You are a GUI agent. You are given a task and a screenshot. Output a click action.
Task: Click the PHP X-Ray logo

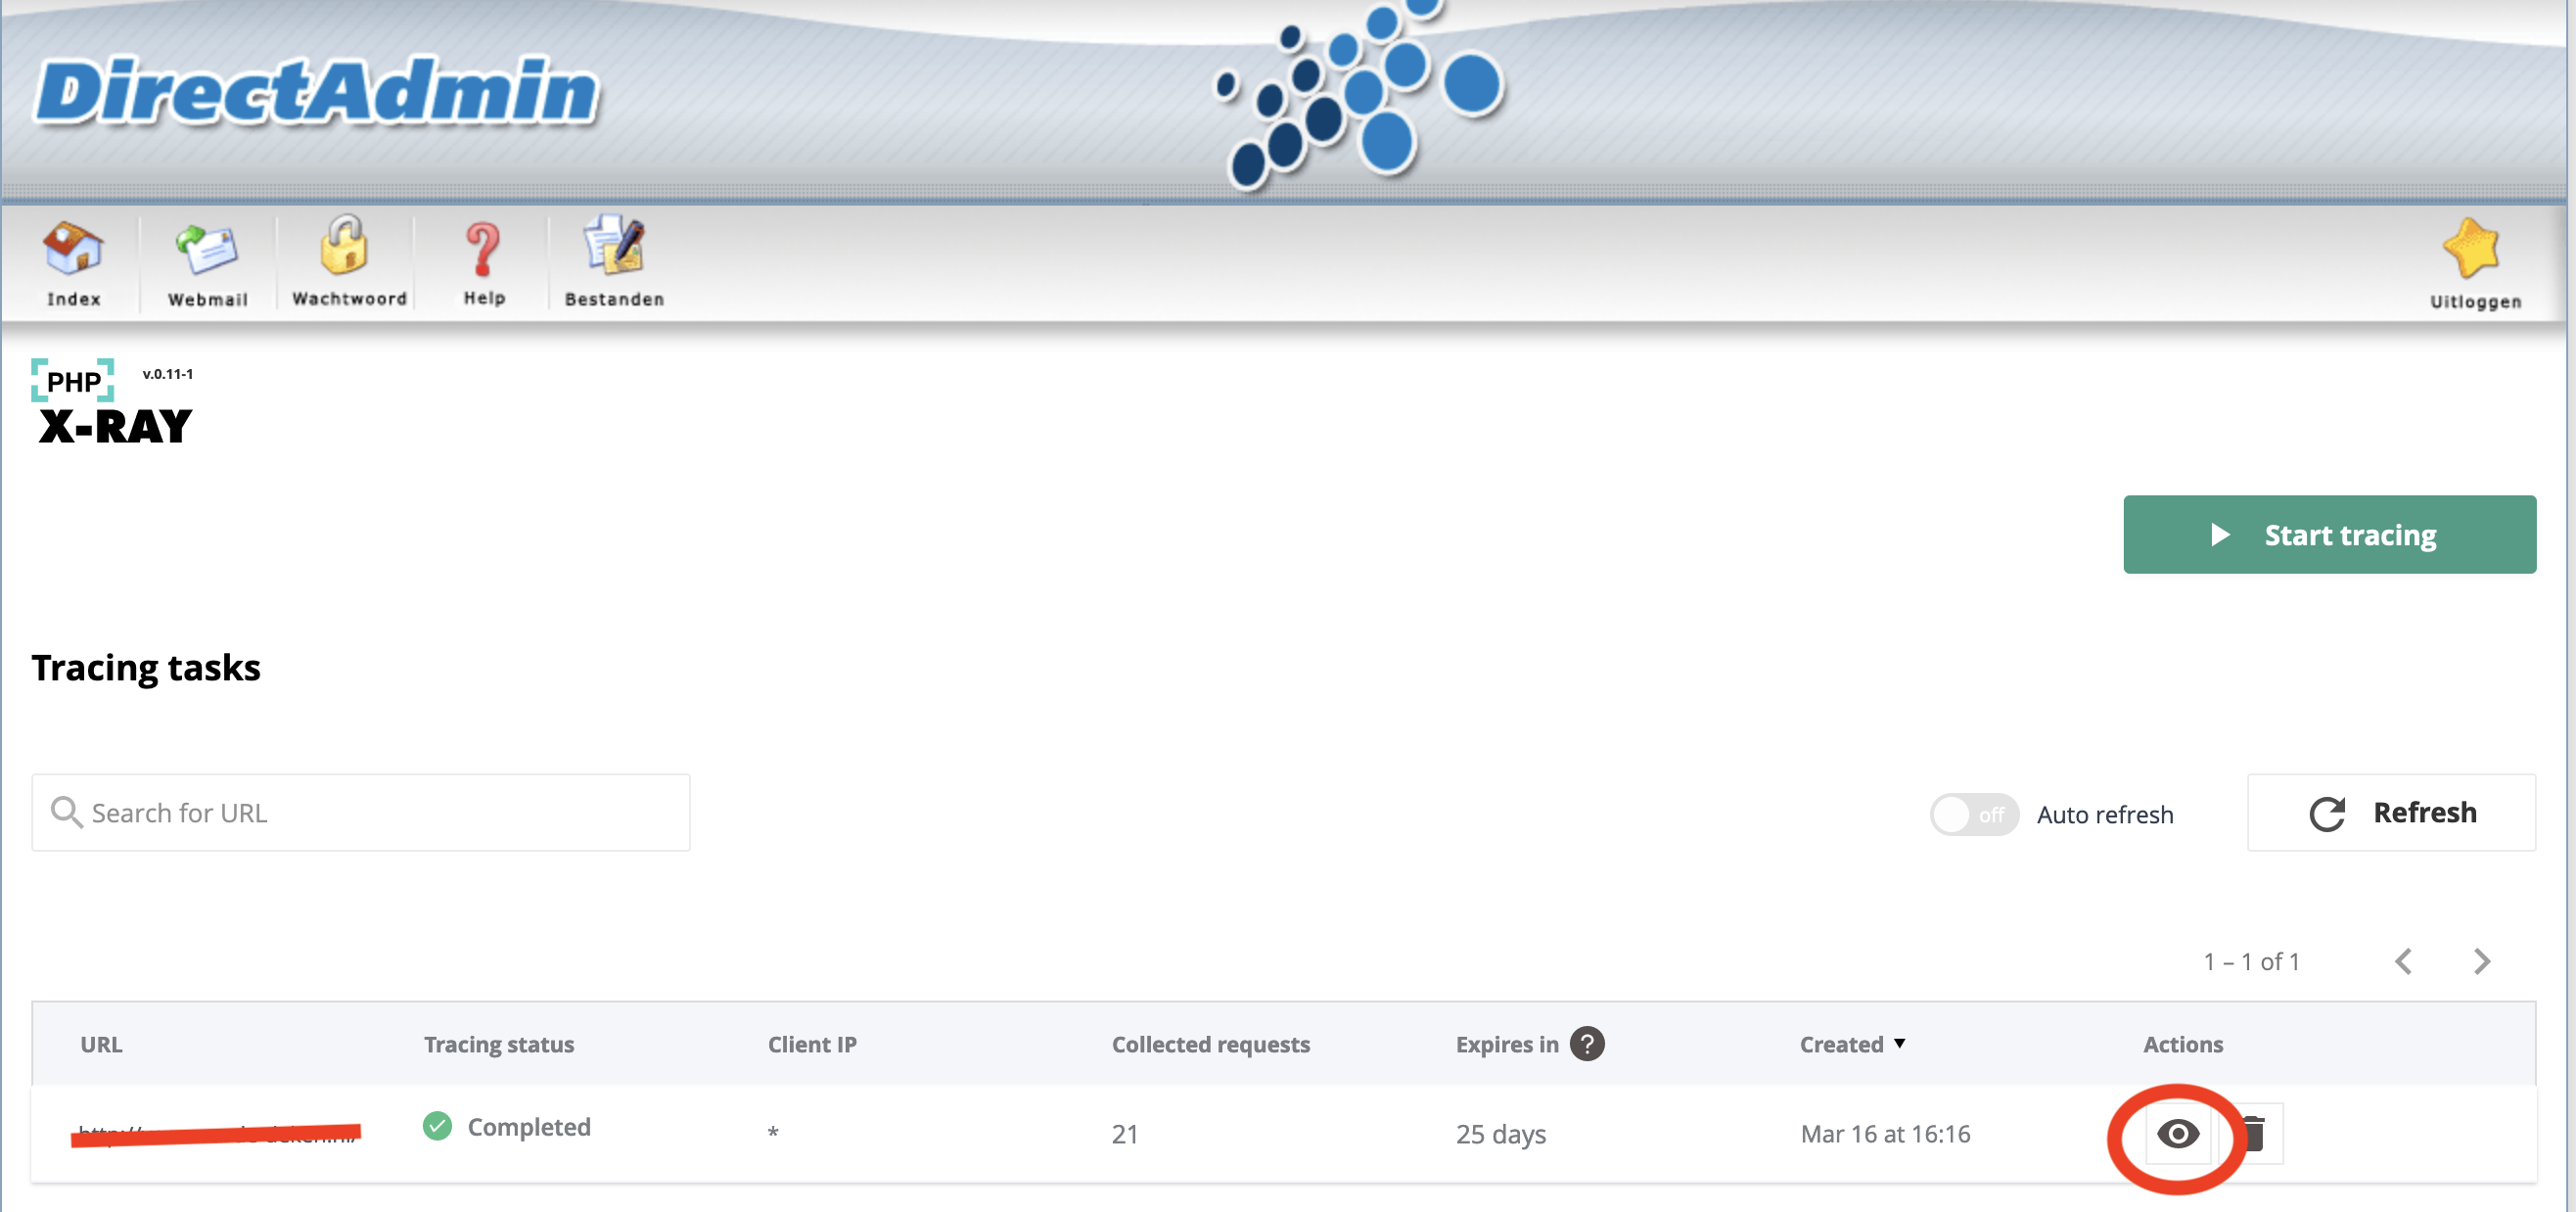(x=111, y=401)
